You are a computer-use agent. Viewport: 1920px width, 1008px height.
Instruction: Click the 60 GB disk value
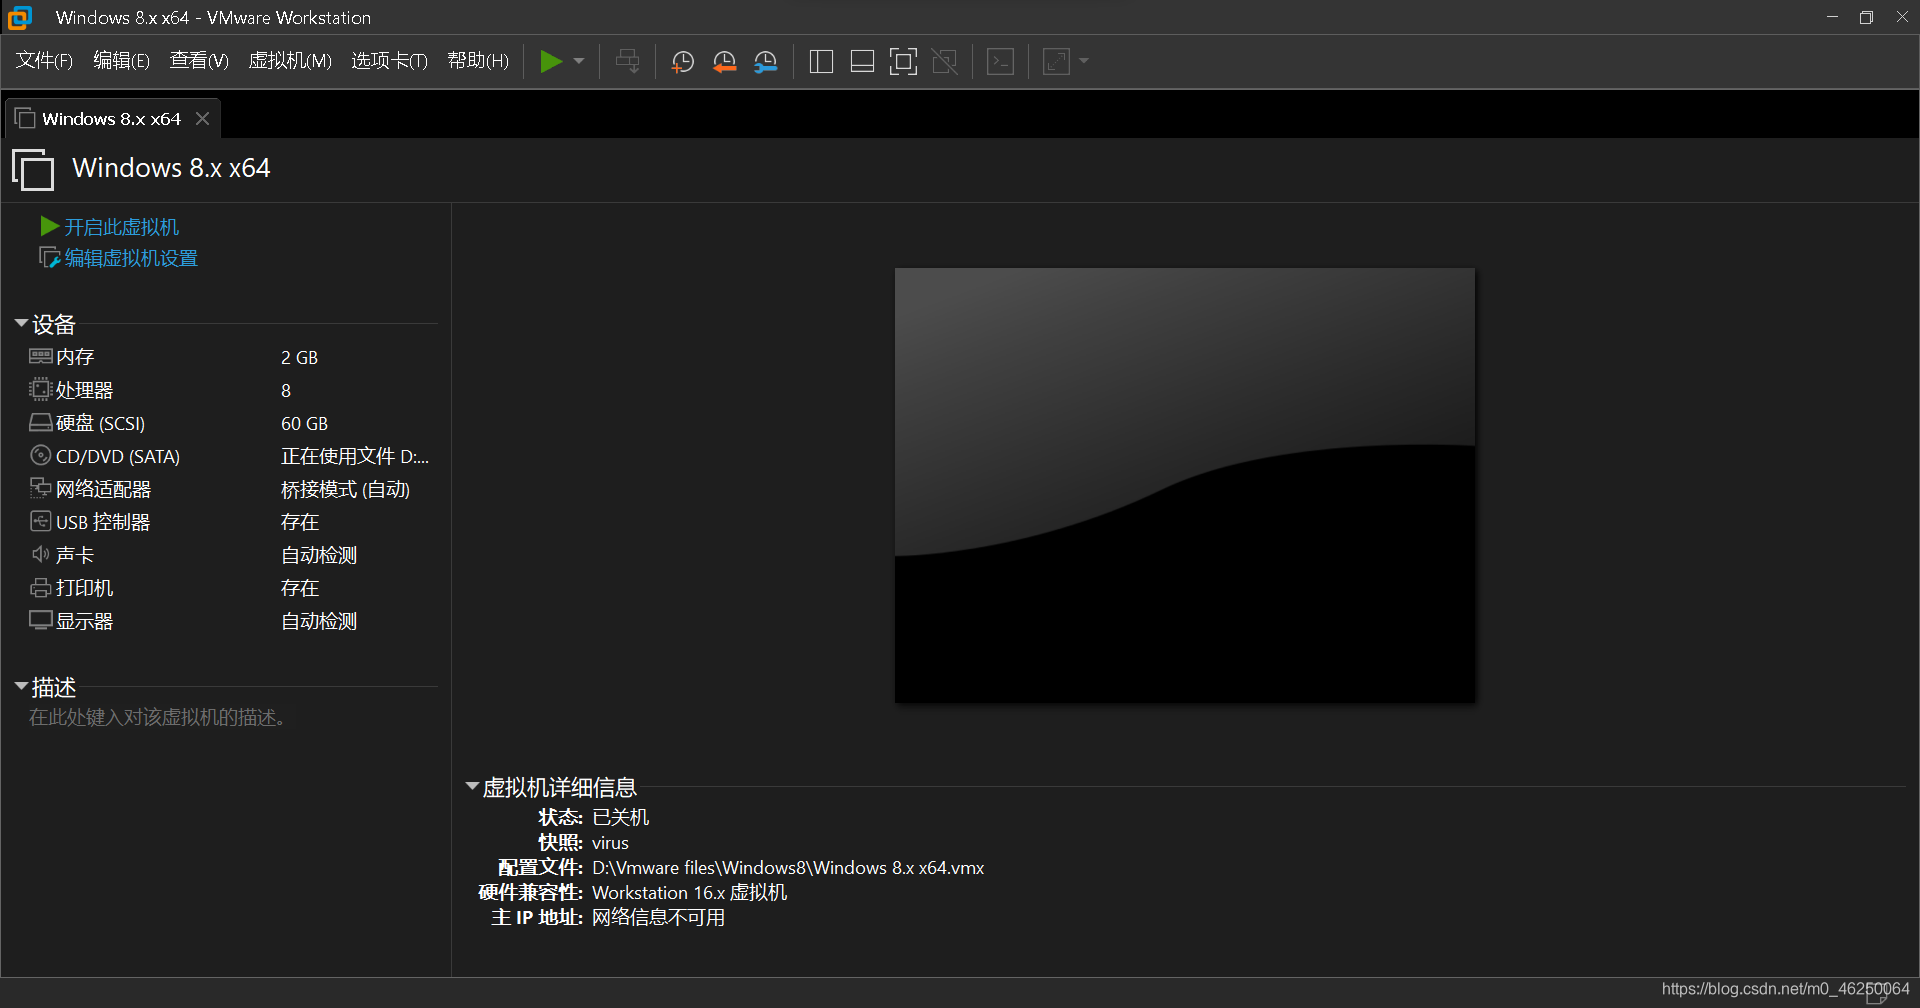click(304, 423)
